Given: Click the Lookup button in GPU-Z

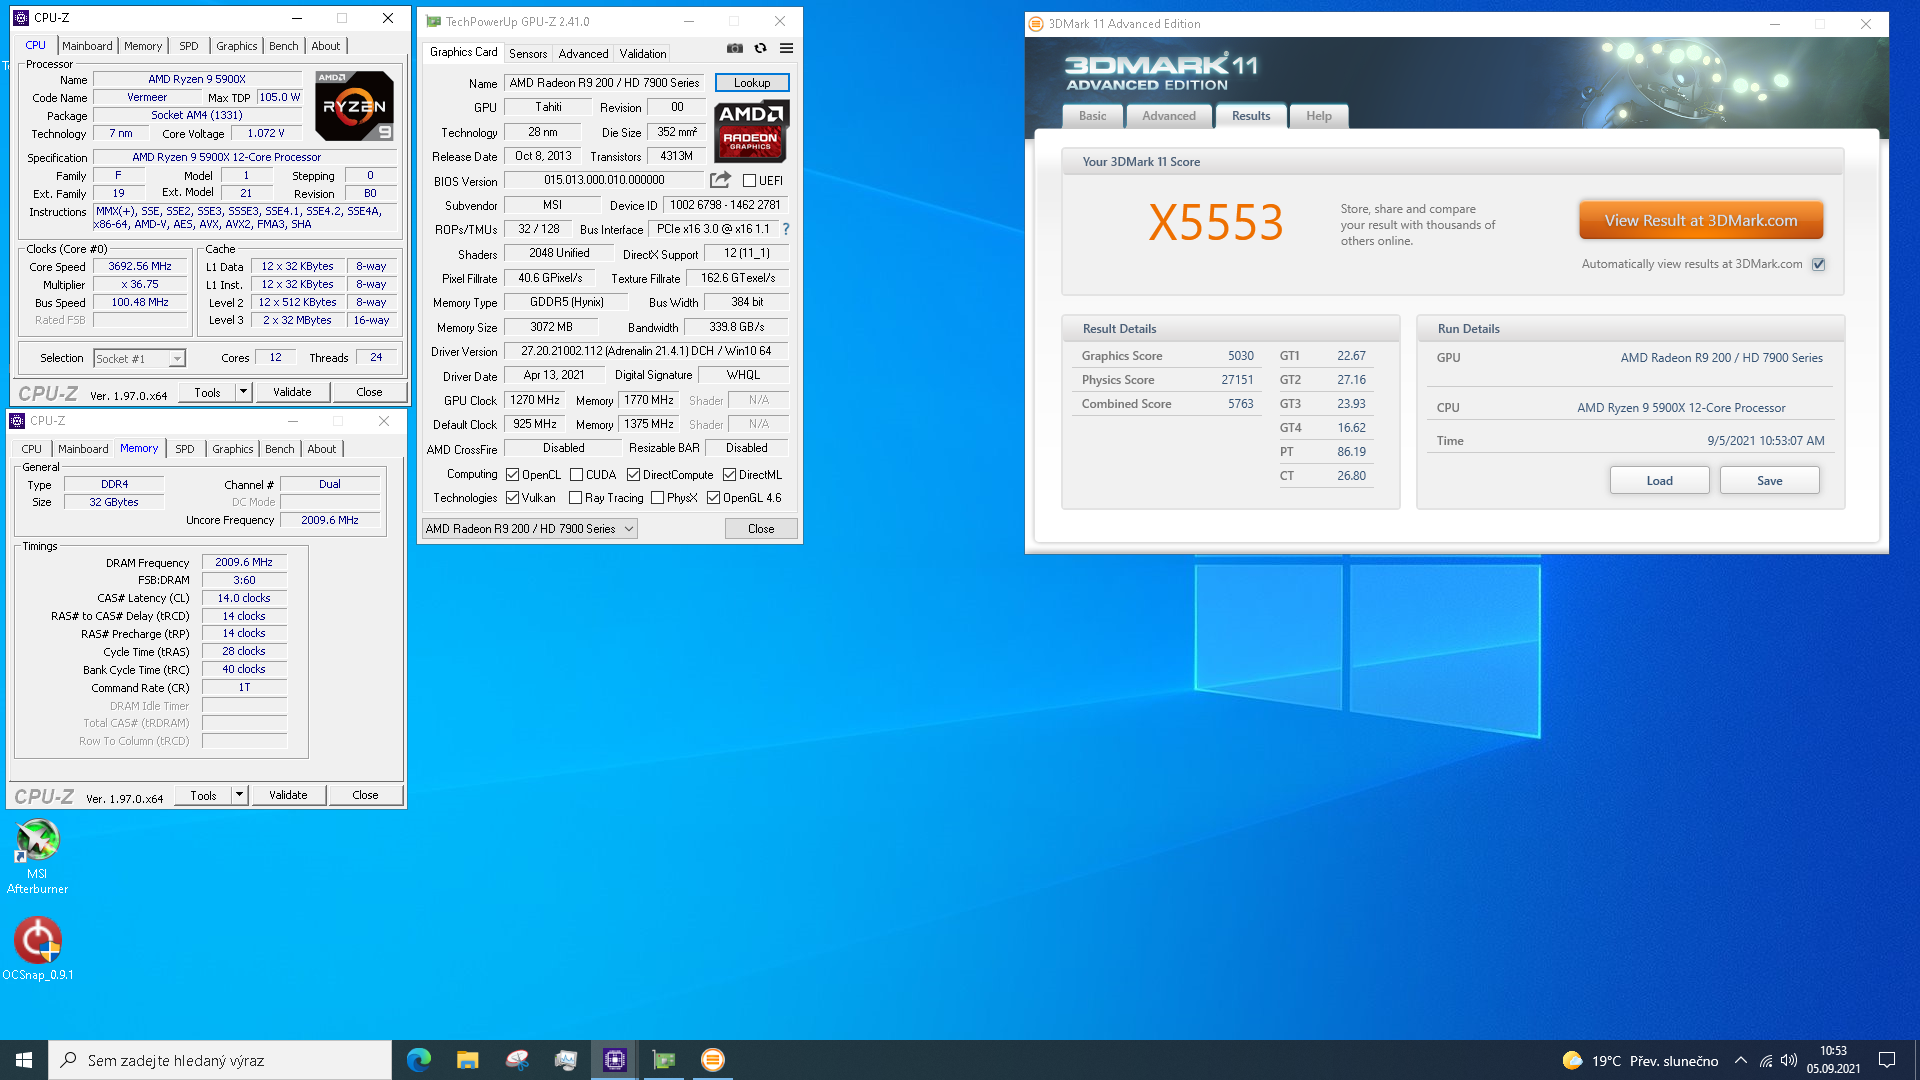Looking at the screenshot, I should coord(752,83).
